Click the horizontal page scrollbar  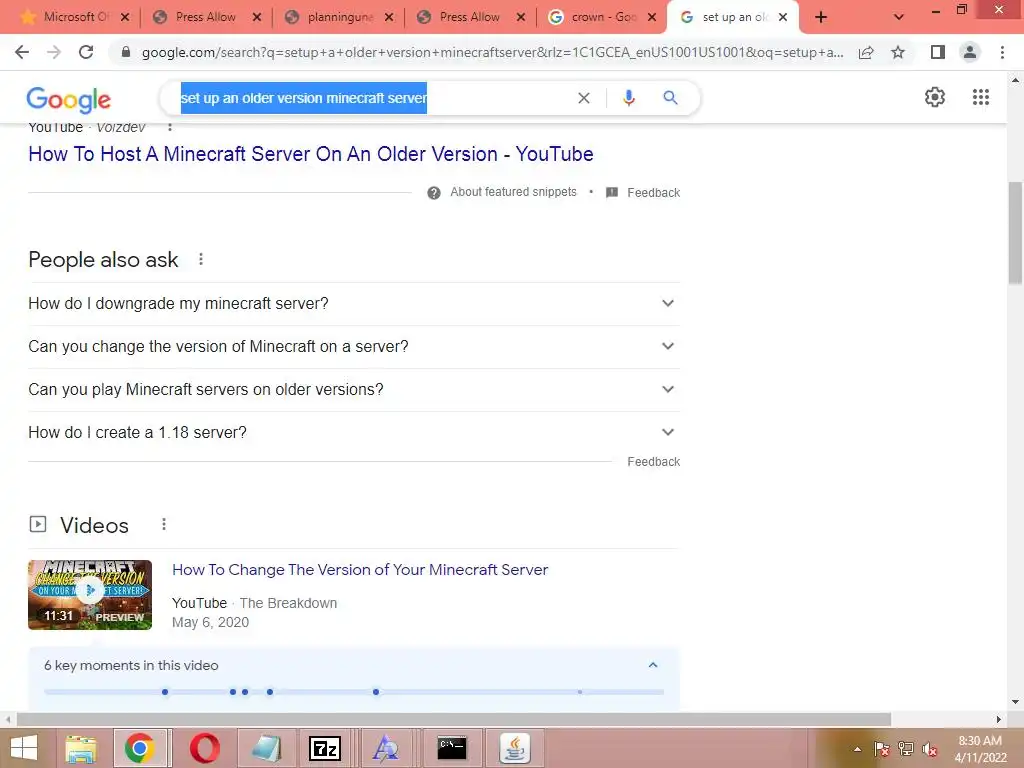pyautogui.click(x=454, y=719)
